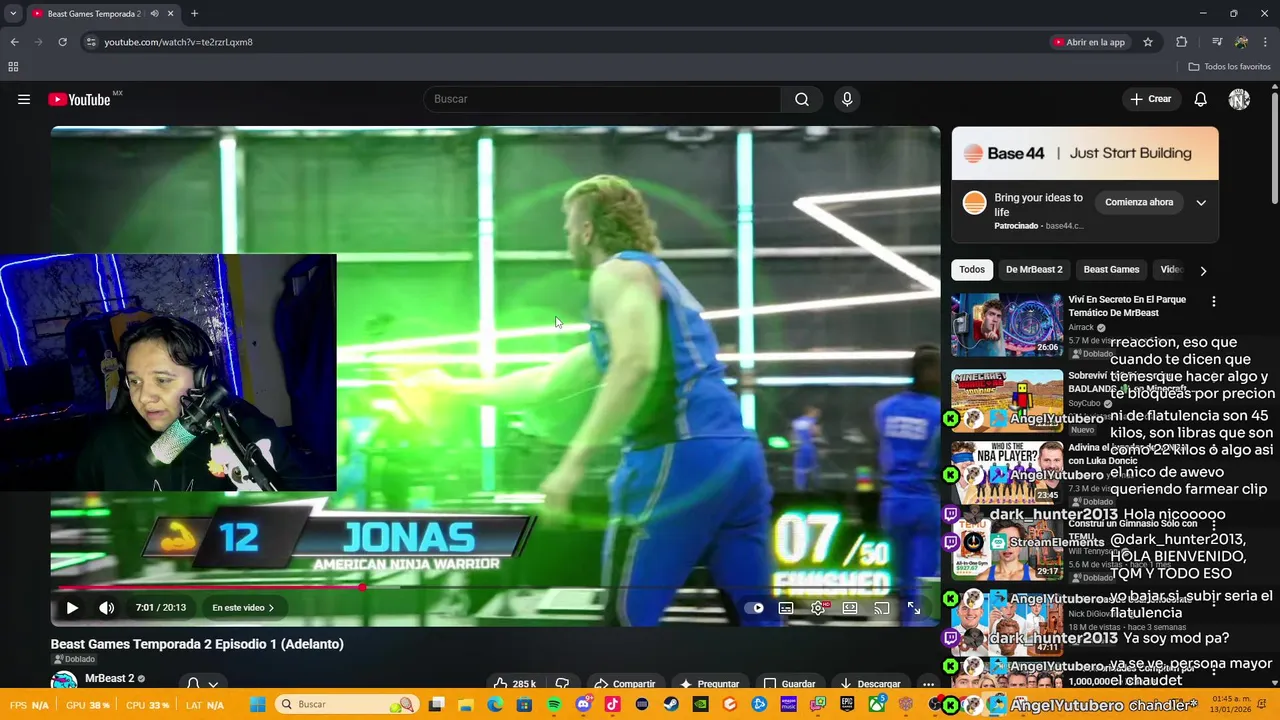The width and height of the screenshot is (1280, 720).
Task: Show more filter chips with the arrow
Action: tap(1203, 270)
